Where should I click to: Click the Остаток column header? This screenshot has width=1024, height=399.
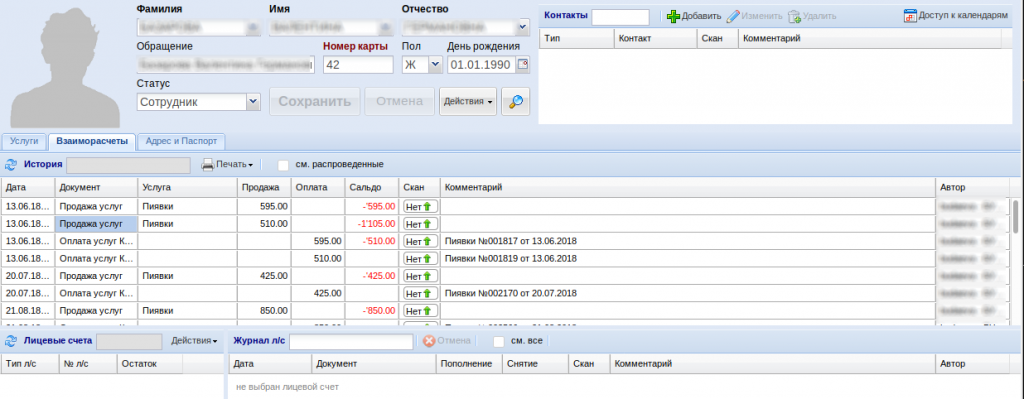click(x=150, y=364)
